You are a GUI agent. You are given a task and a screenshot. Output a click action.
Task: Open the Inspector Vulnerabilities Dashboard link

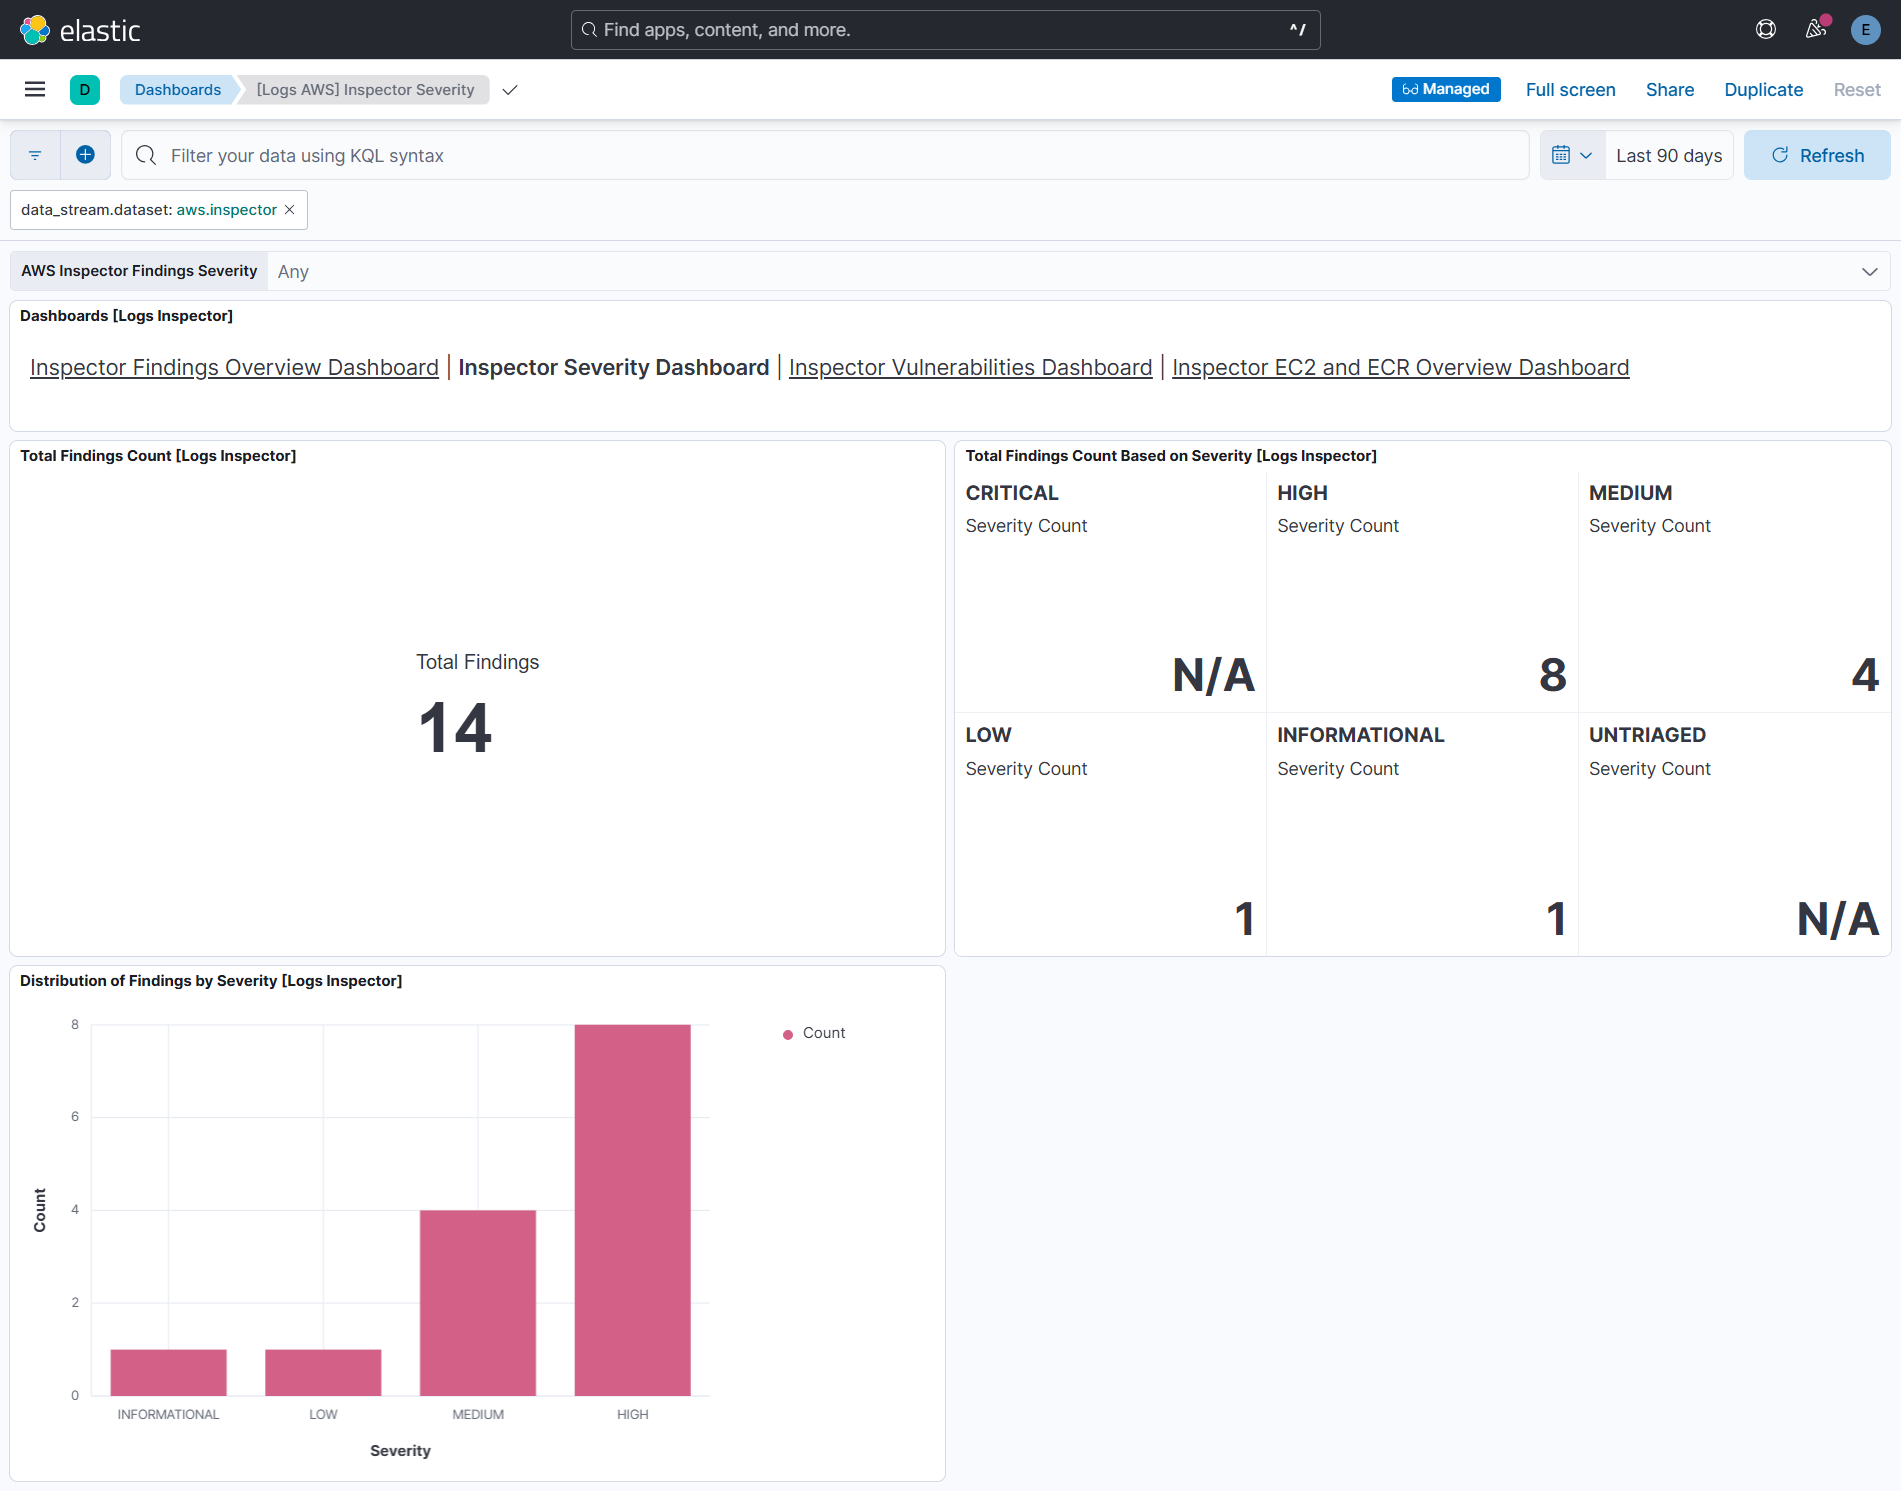[x=969, y=367]
